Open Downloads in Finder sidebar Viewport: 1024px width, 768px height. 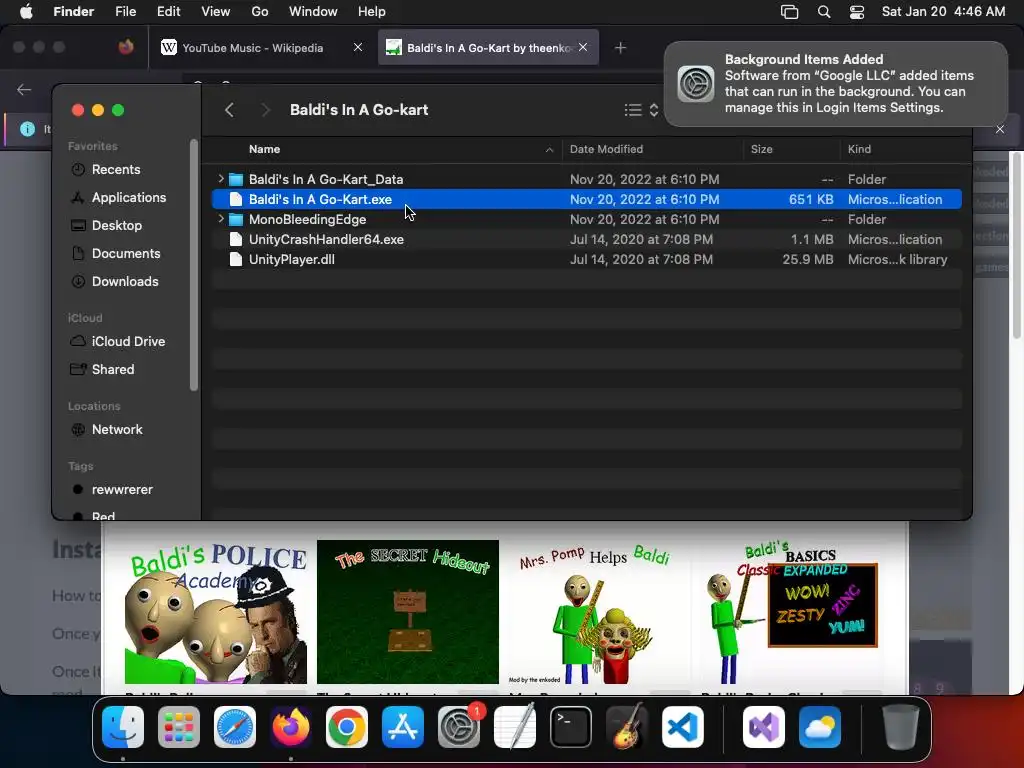point(125,282)
